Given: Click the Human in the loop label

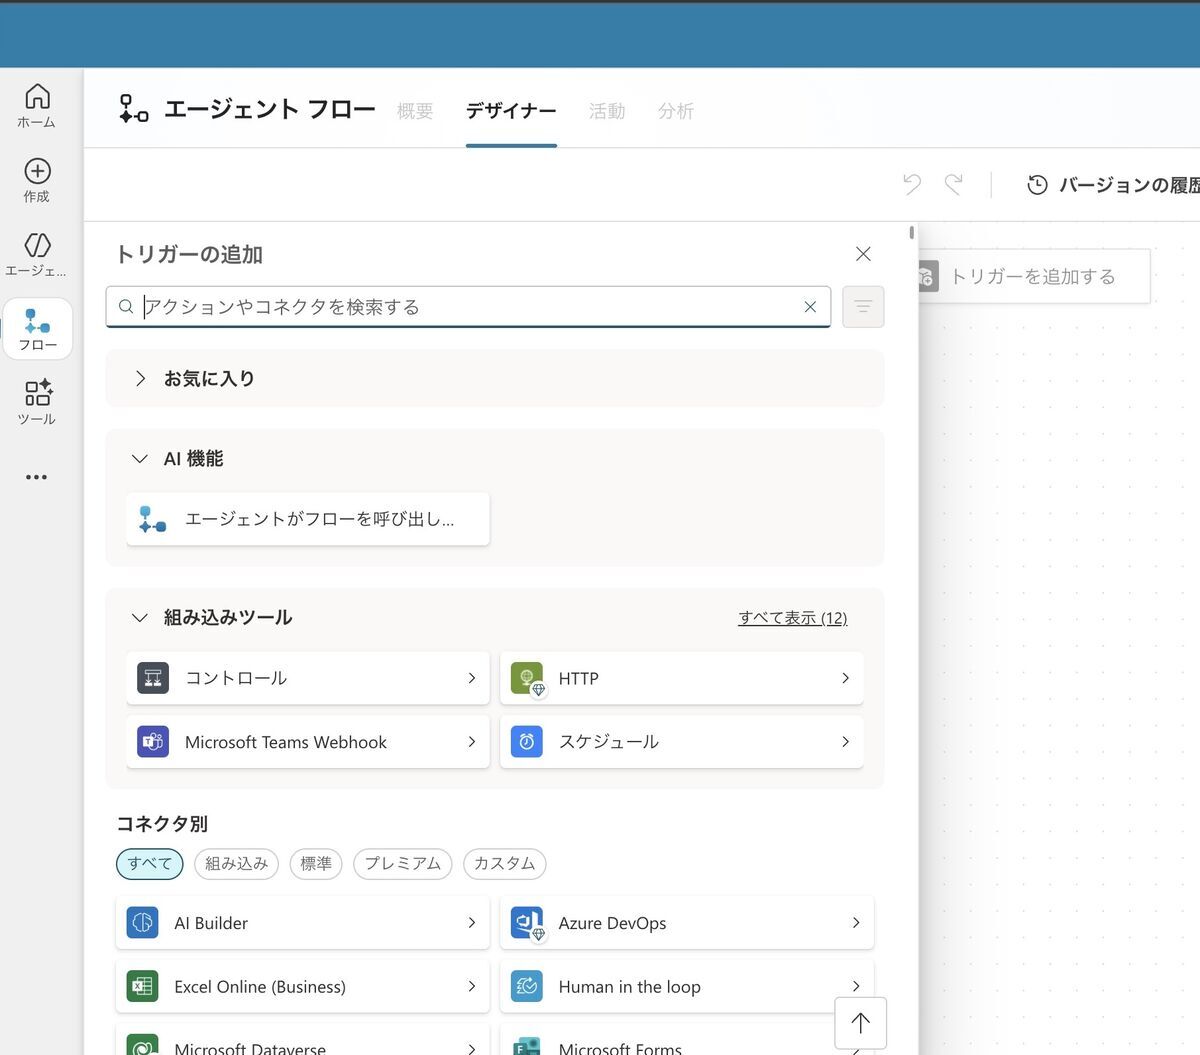Looking at the screenshot, I should coord(630,987).
